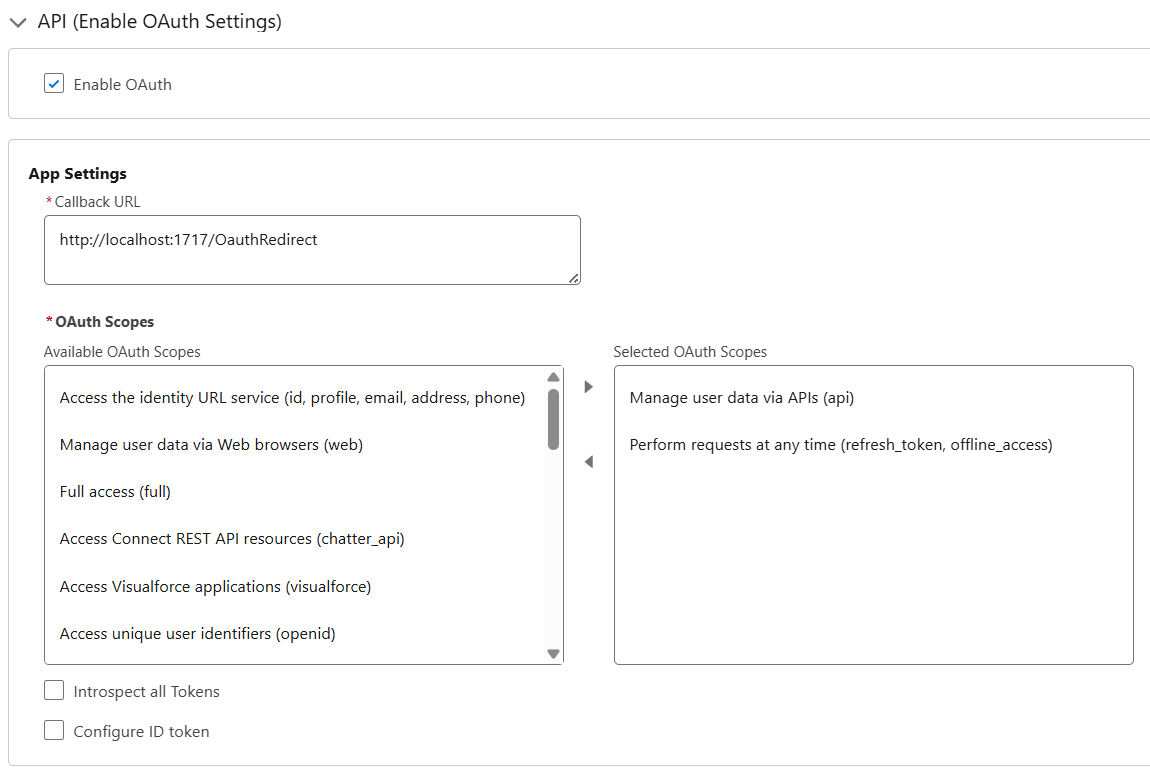Disable the Enable OAuth checkbox

click(x=53, y=83)
